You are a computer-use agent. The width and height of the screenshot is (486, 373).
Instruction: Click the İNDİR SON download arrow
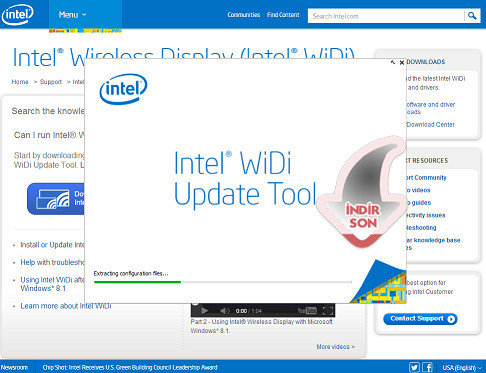[363, 193]
